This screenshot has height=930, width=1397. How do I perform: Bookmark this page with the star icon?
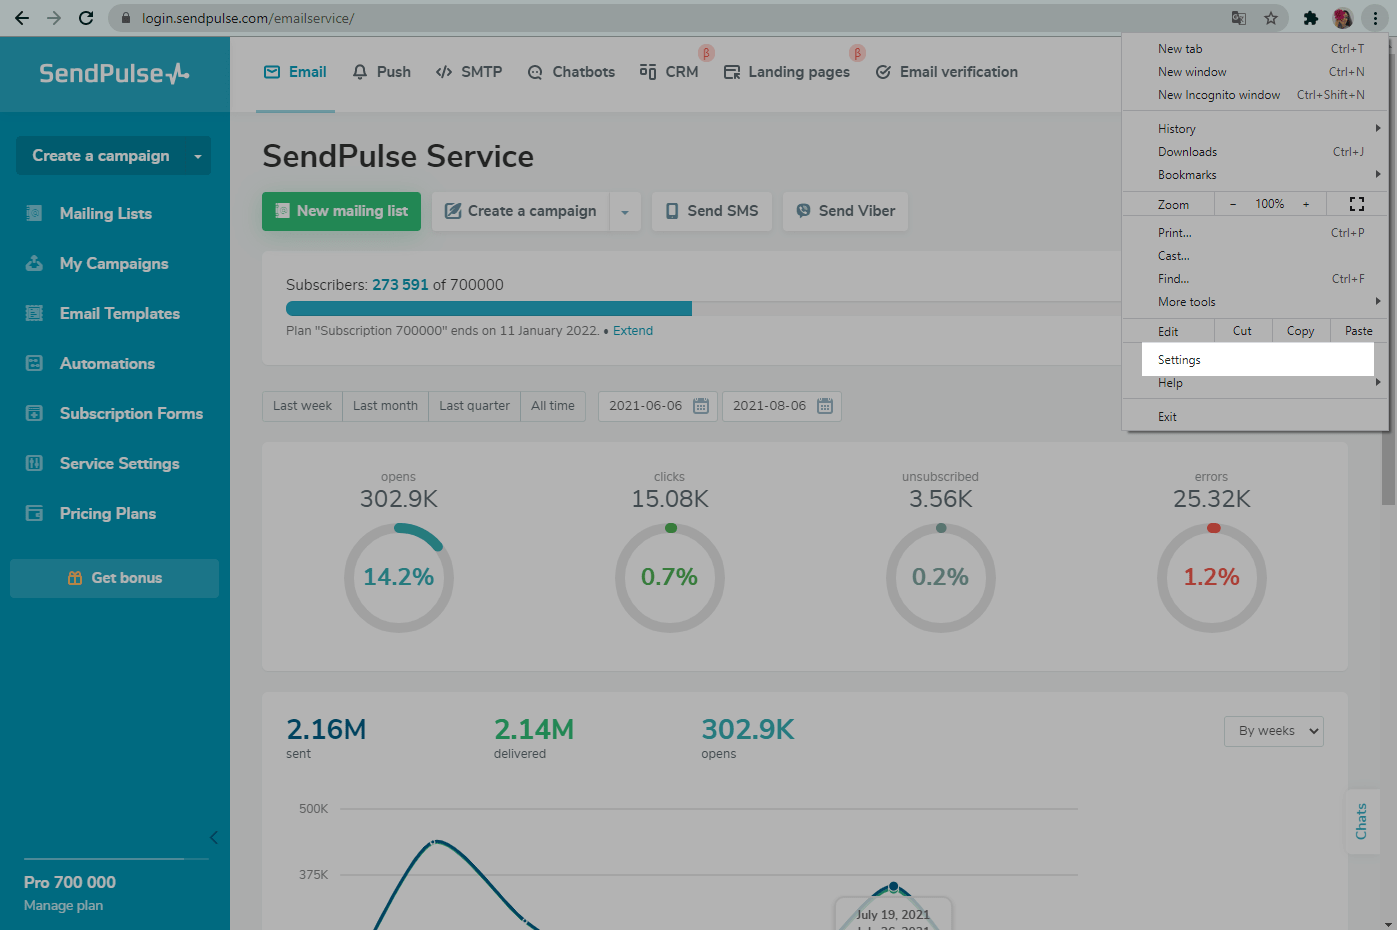[x=1271, y=18]
